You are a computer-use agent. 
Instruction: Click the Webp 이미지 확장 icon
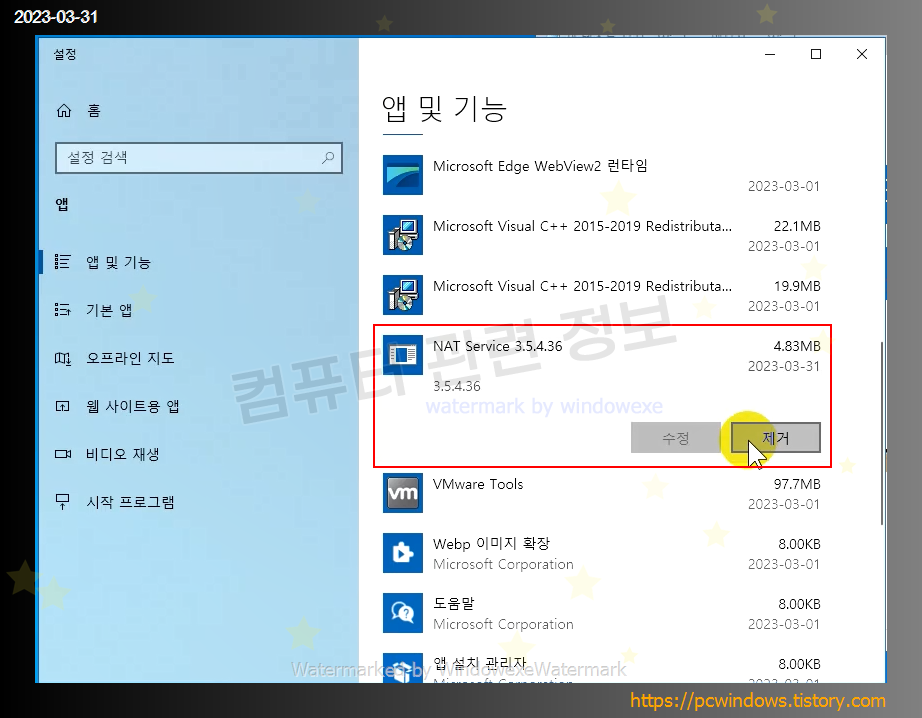(403, 553)
